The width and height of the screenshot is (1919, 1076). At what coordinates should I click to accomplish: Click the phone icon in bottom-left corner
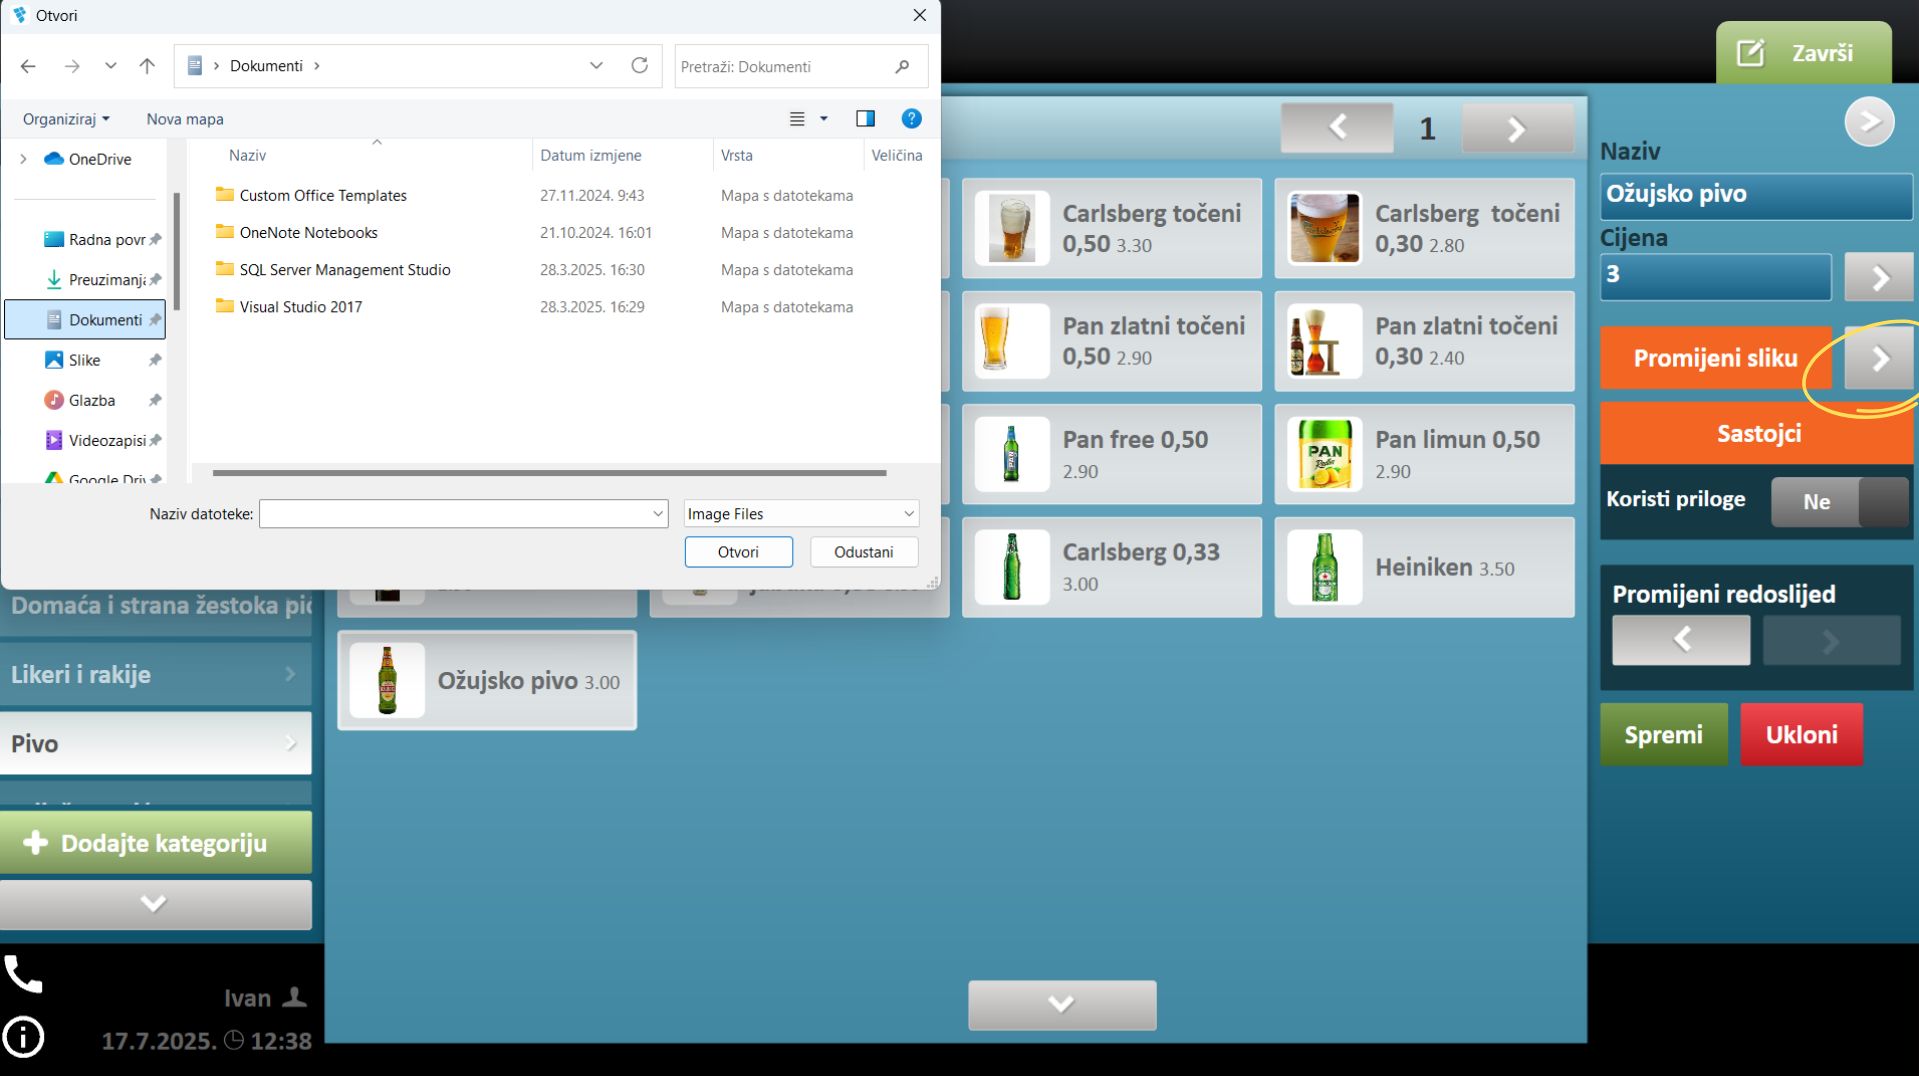23,973
